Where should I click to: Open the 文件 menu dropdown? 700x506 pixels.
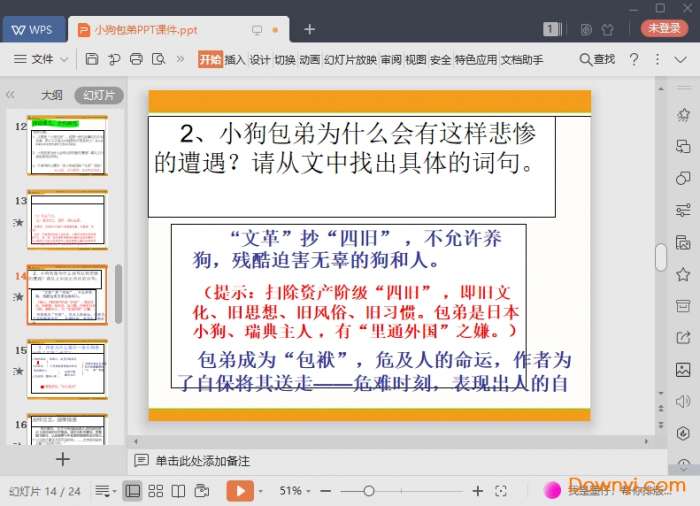41,60
